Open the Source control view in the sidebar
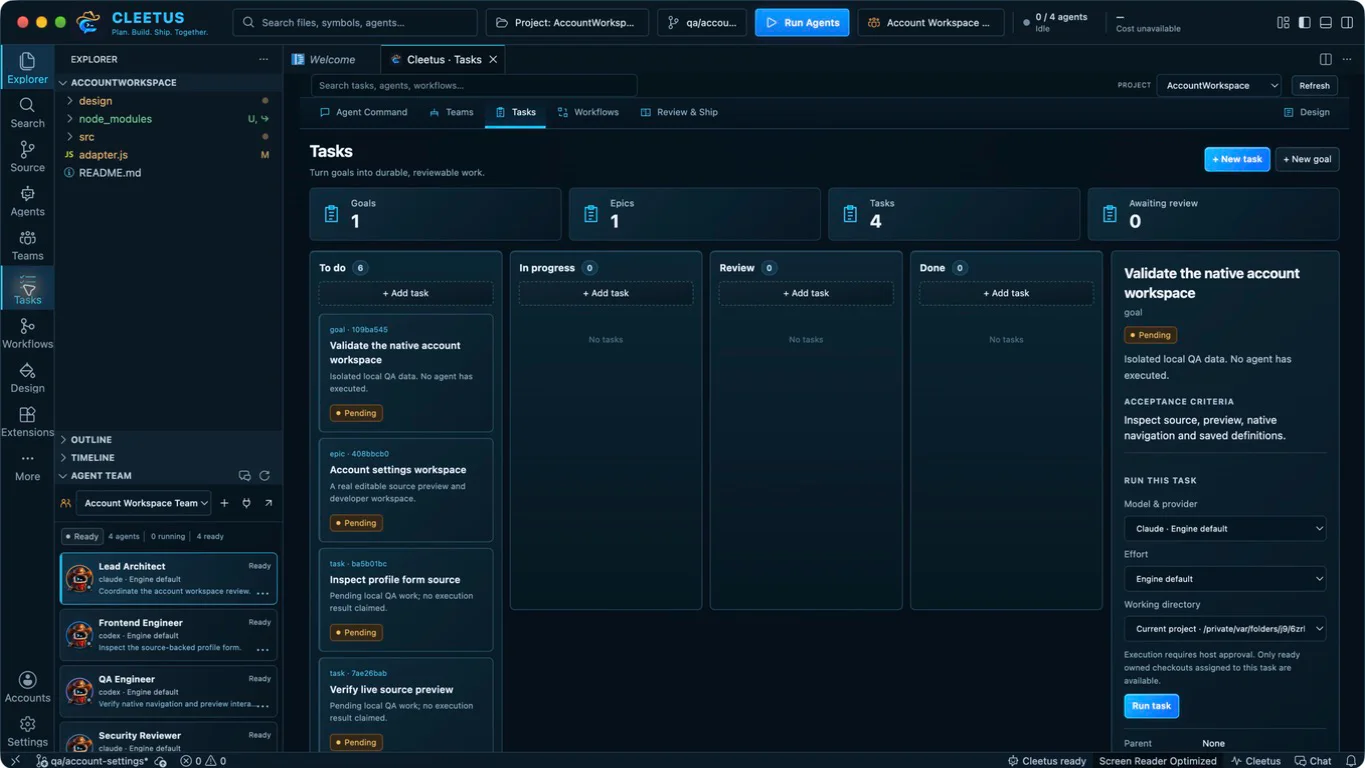This screenshot has width=1365, height=768. tap(27, 156)
